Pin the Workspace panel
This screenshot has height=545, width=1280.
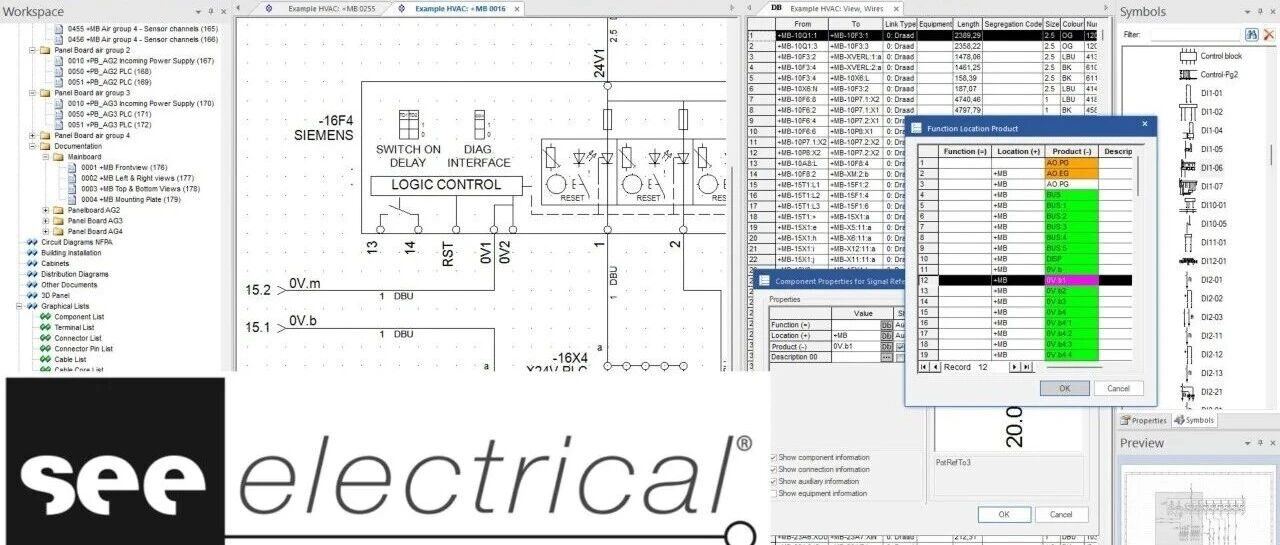pyautogui.click(x=211, y=11)
